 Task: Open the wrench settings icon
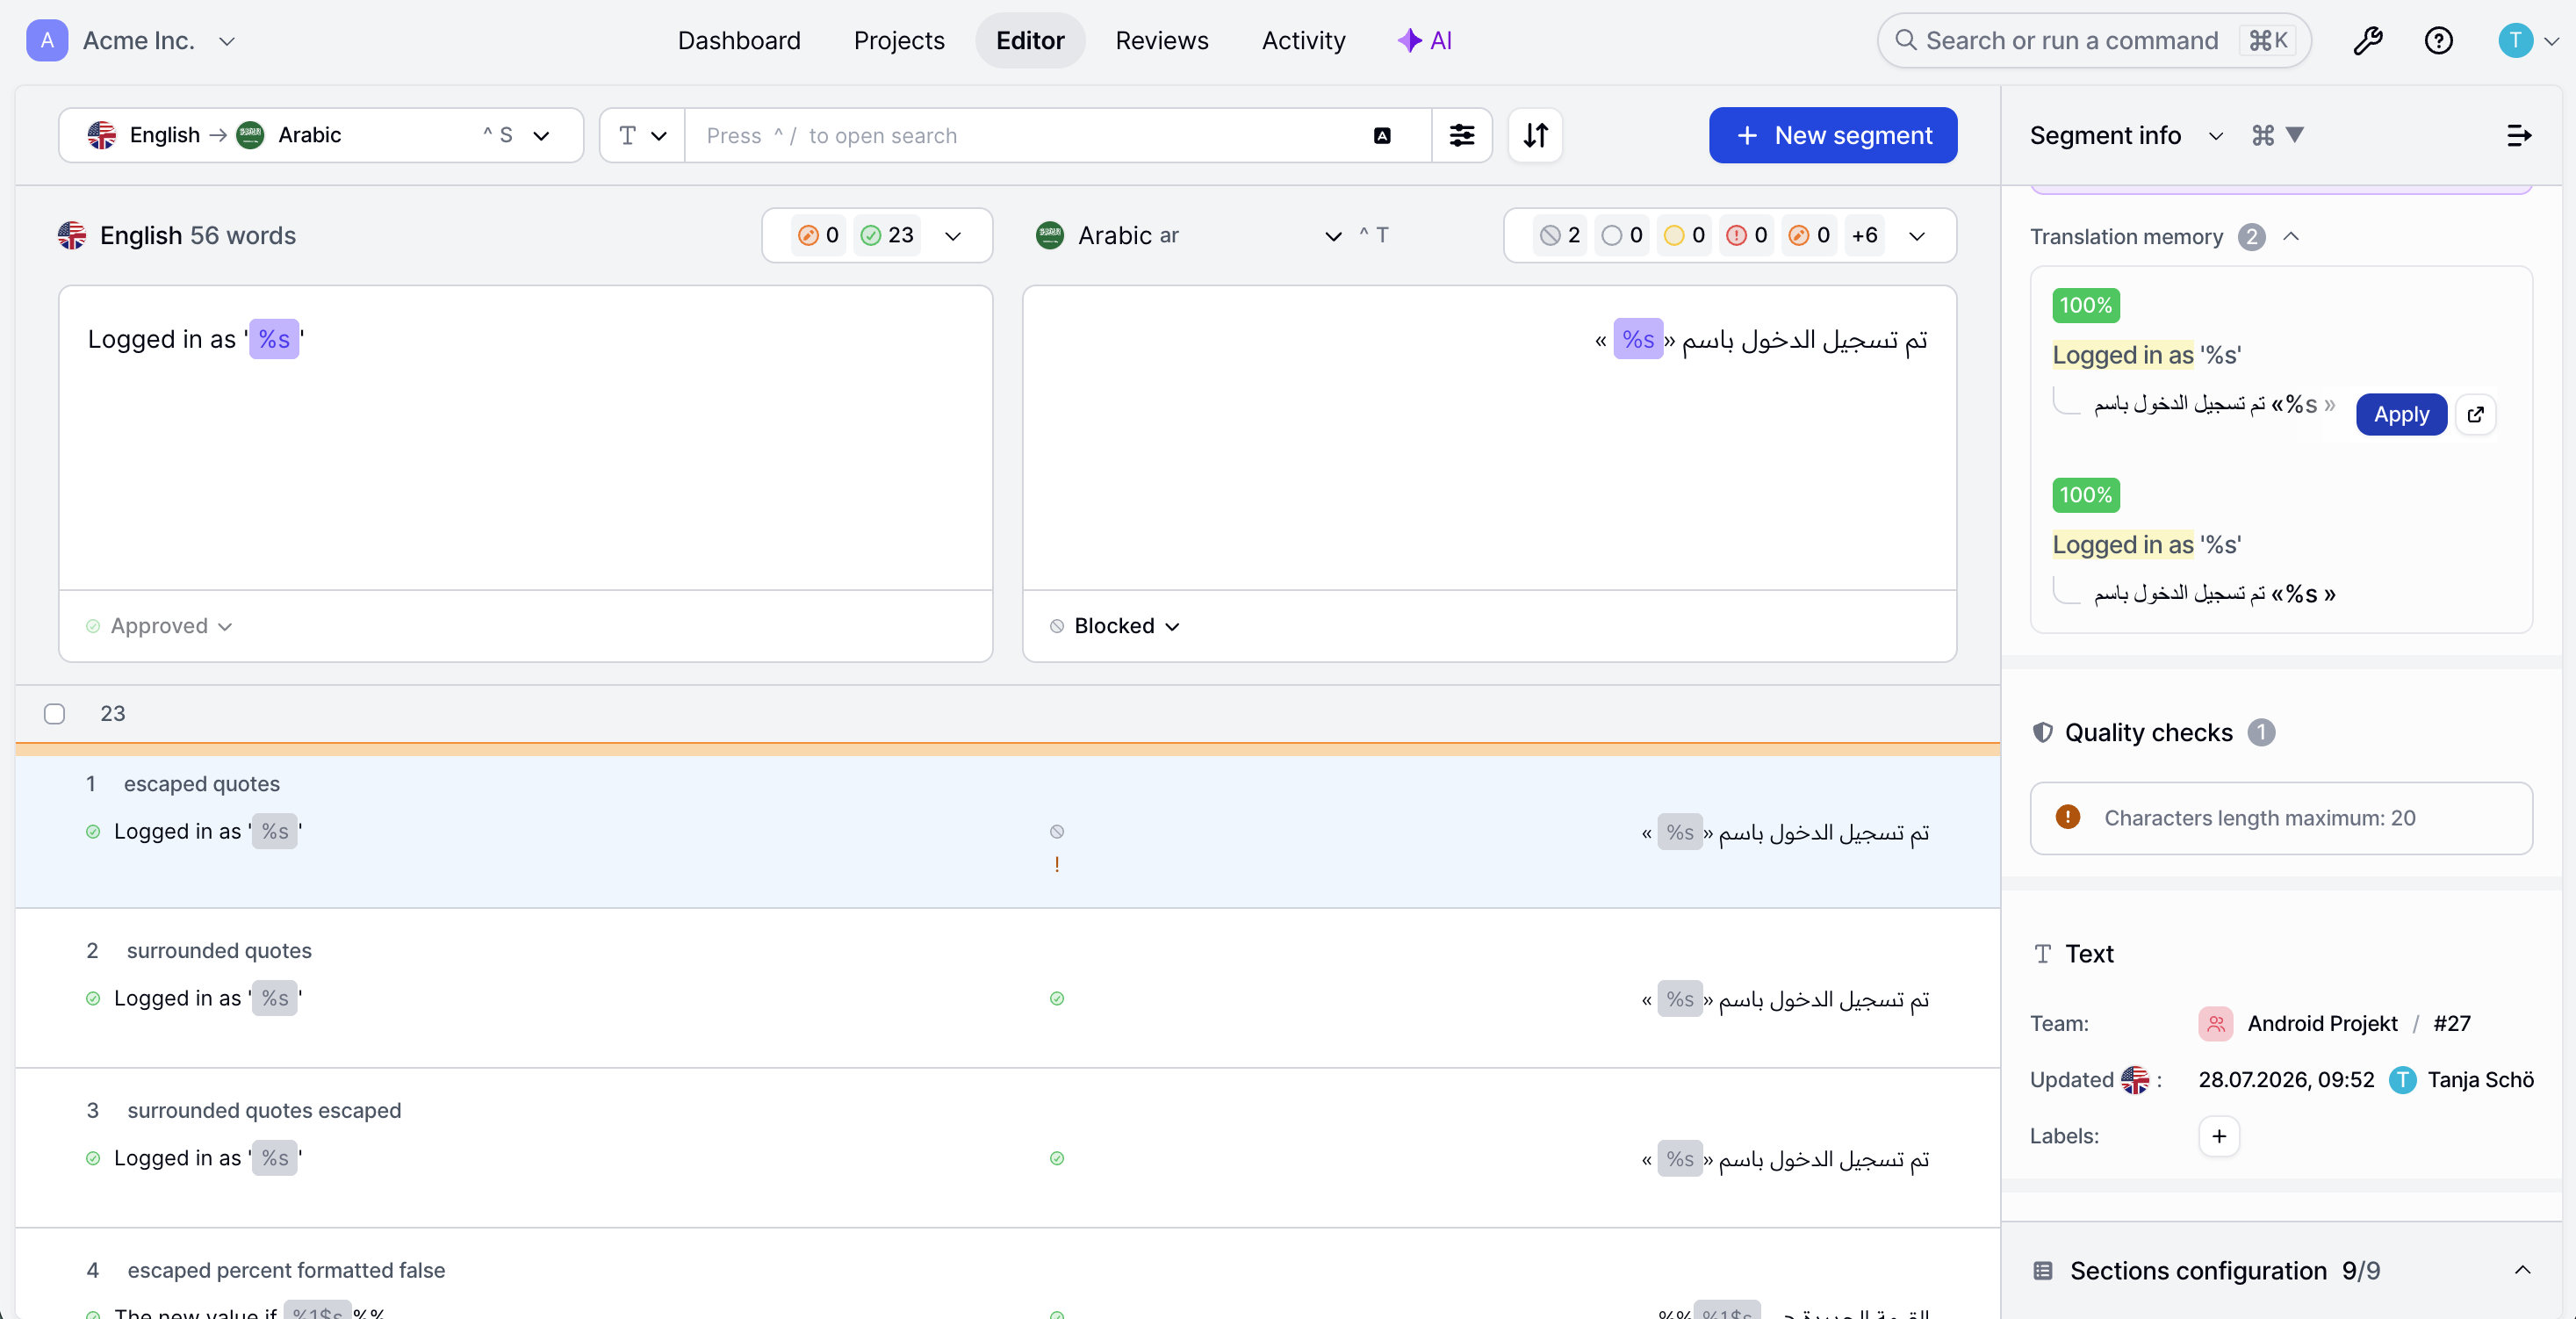[2367, 41]
